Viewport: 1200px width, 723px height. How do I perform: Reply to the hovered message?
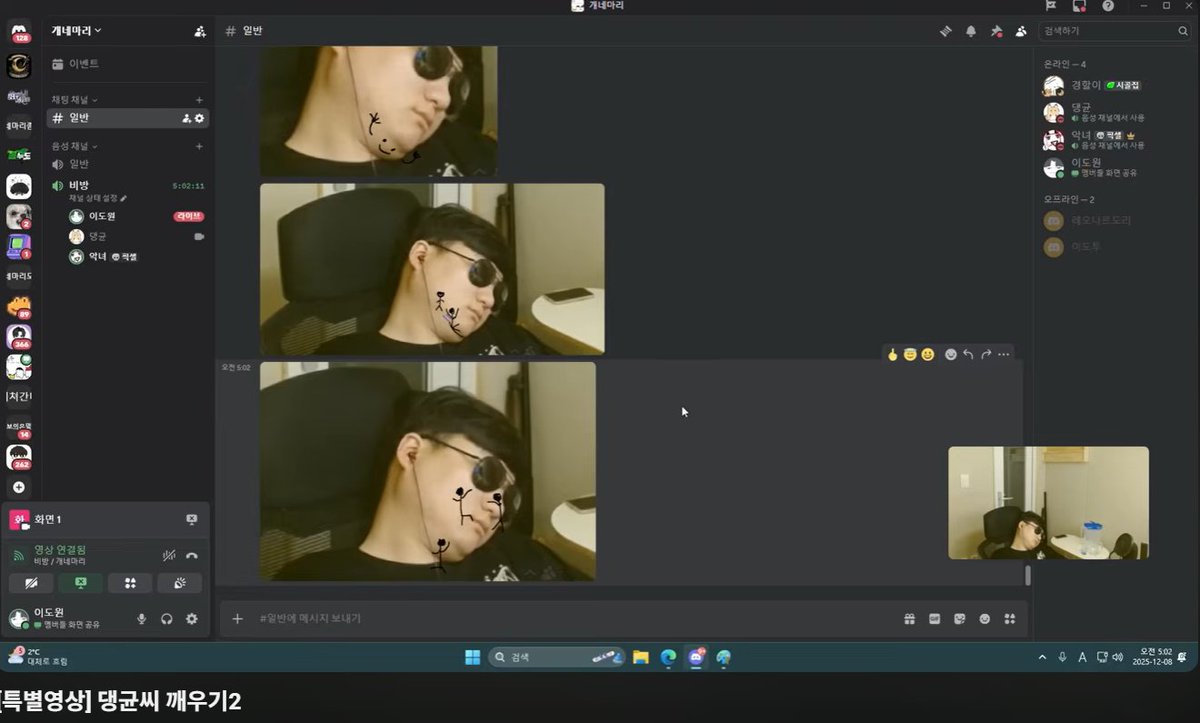(x=968, y=354)
